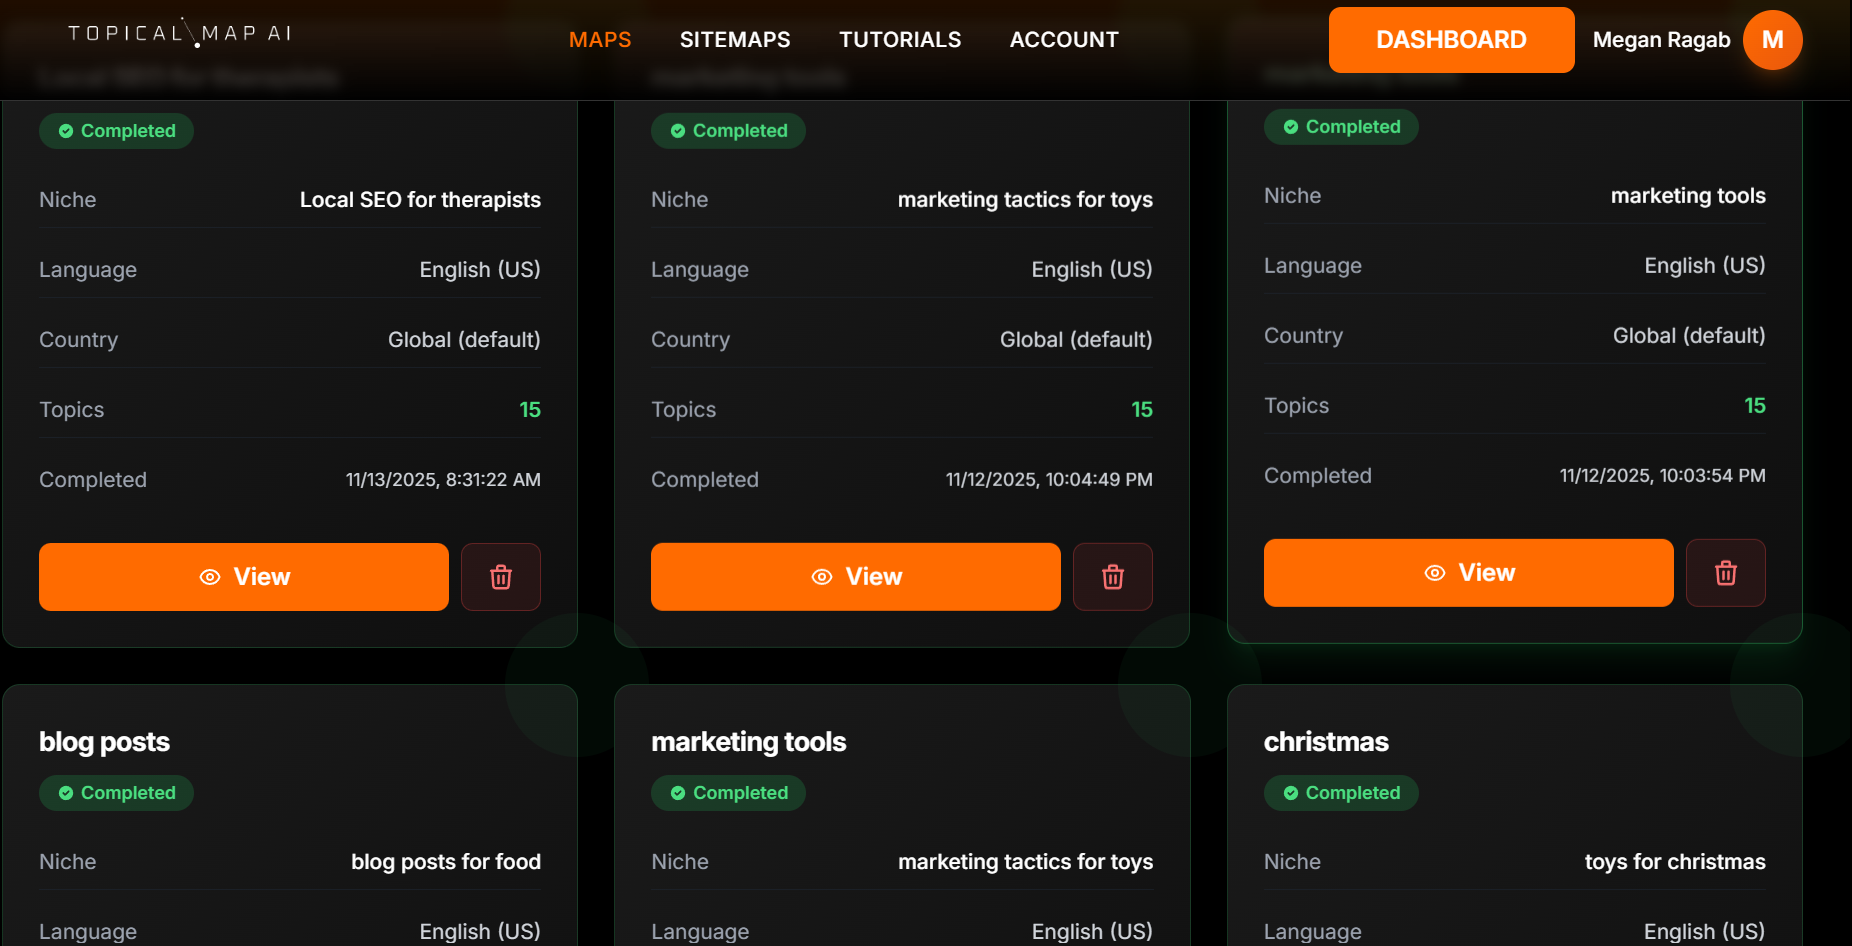Click niche value marketing tools
The width and height of the screenshot is (1852, 946).
[x=1688, y=196]
